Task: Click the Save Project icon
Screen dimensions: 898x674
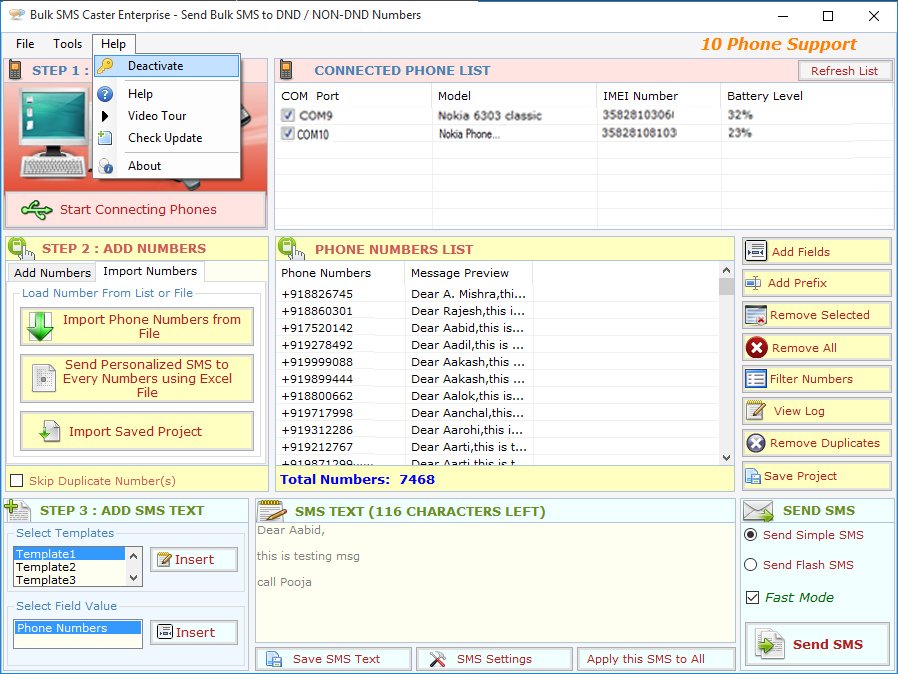Action: [753, 476]
